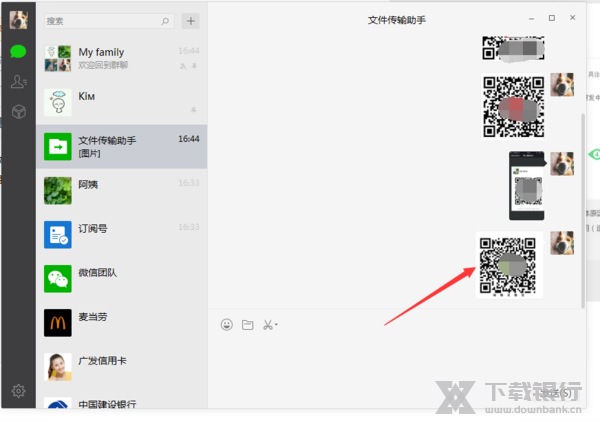This screenshot has height=422, width=600.
Task: Click the 订阅号 blue icon
Action: pos(58,234)
